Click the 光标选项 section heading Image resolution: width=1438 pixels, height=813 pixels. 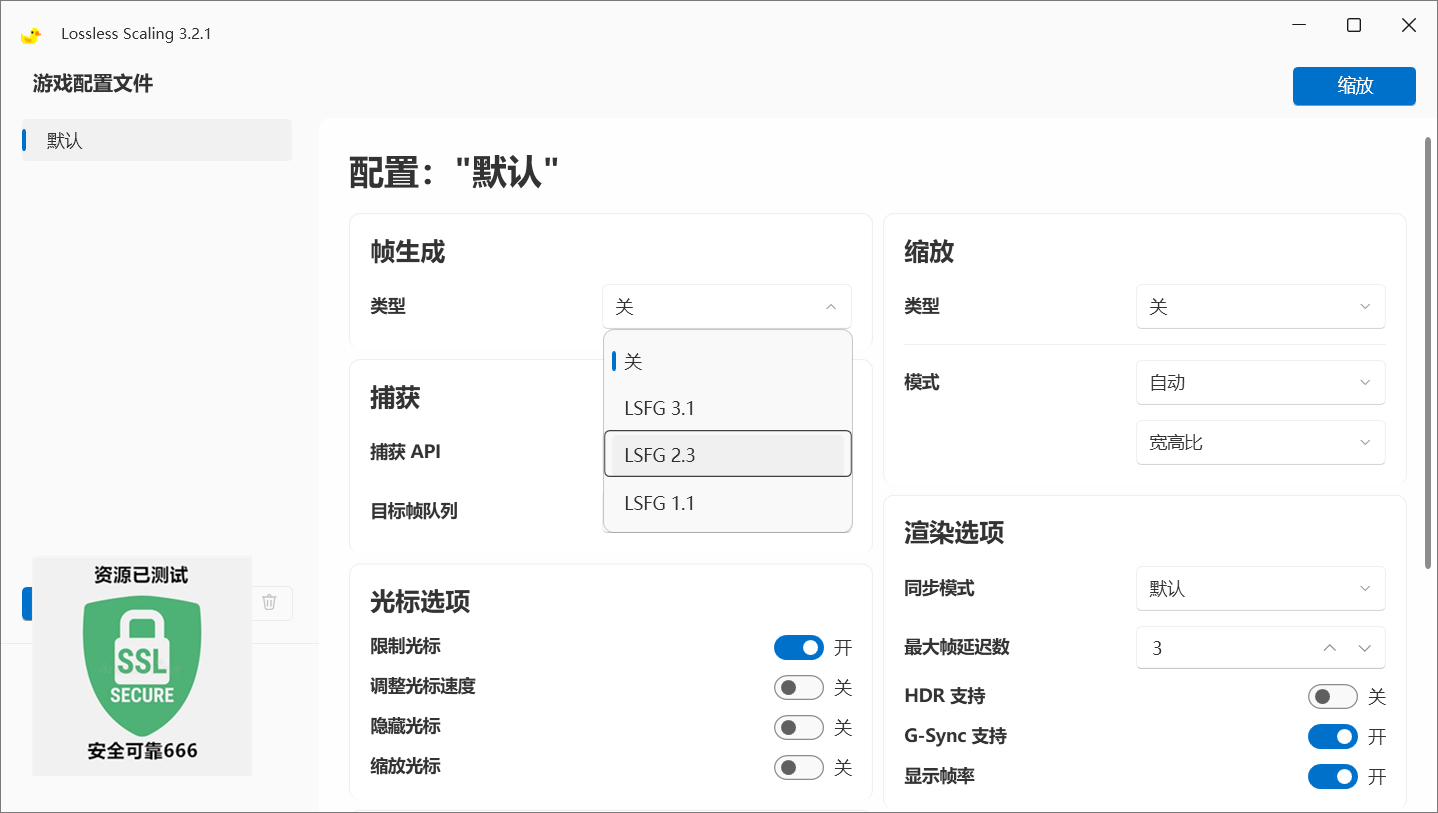420,602
